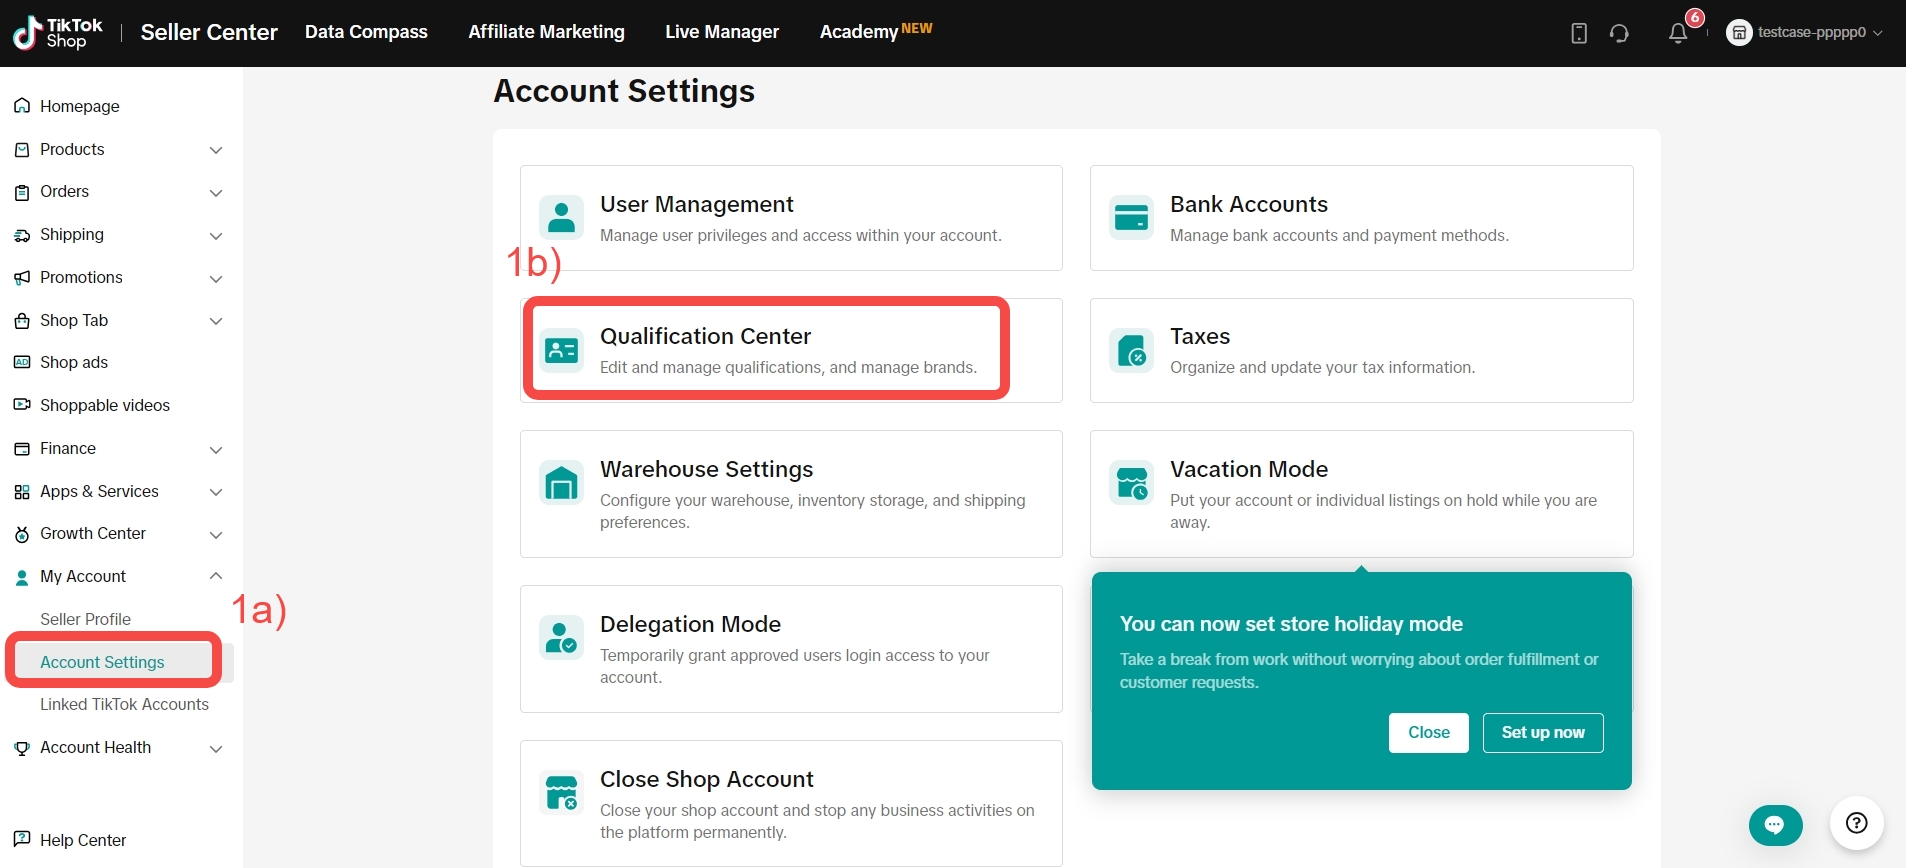Click the mobile phone icon in header
This screenshot has width=1906, height=868.
(1579, 33)
